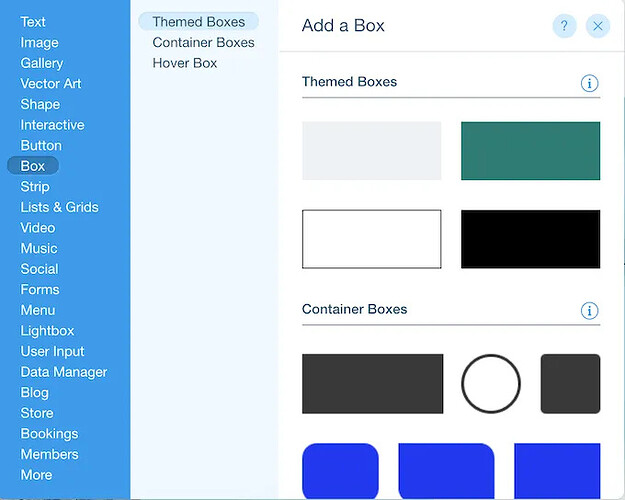Go to Lists & Grids in sidebar
The image size is (625, 500).
[59, 207]
